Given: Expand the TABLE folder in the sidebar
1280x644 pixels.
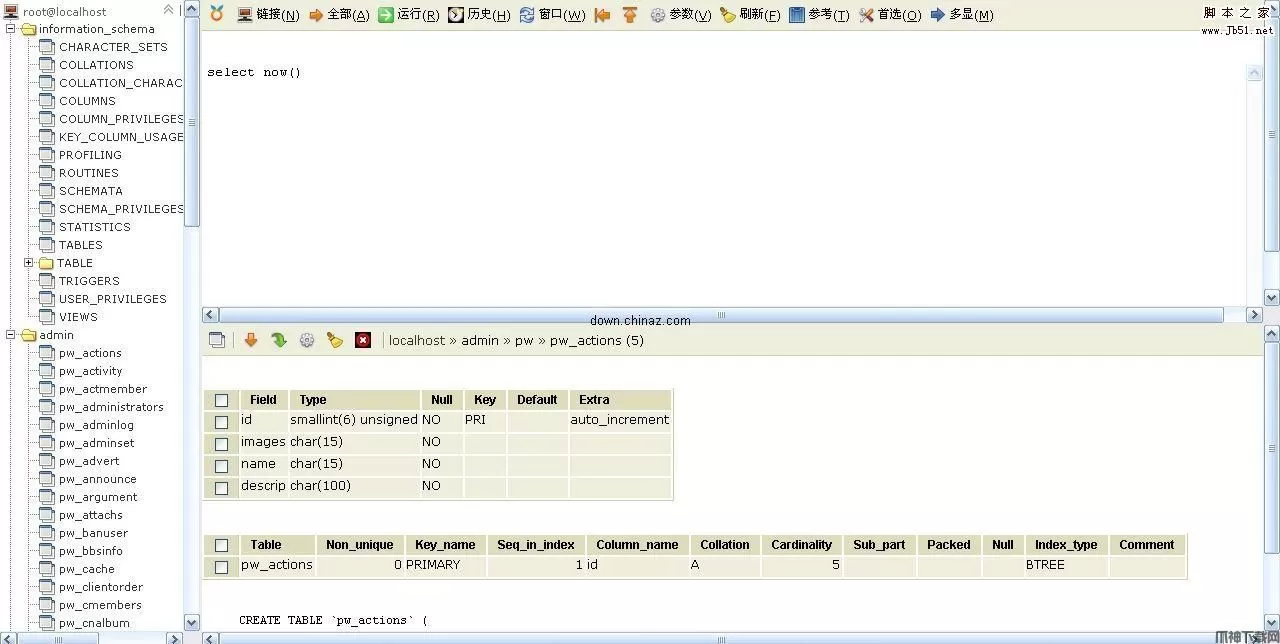Looking at the screenshot, I should point(29,263).
